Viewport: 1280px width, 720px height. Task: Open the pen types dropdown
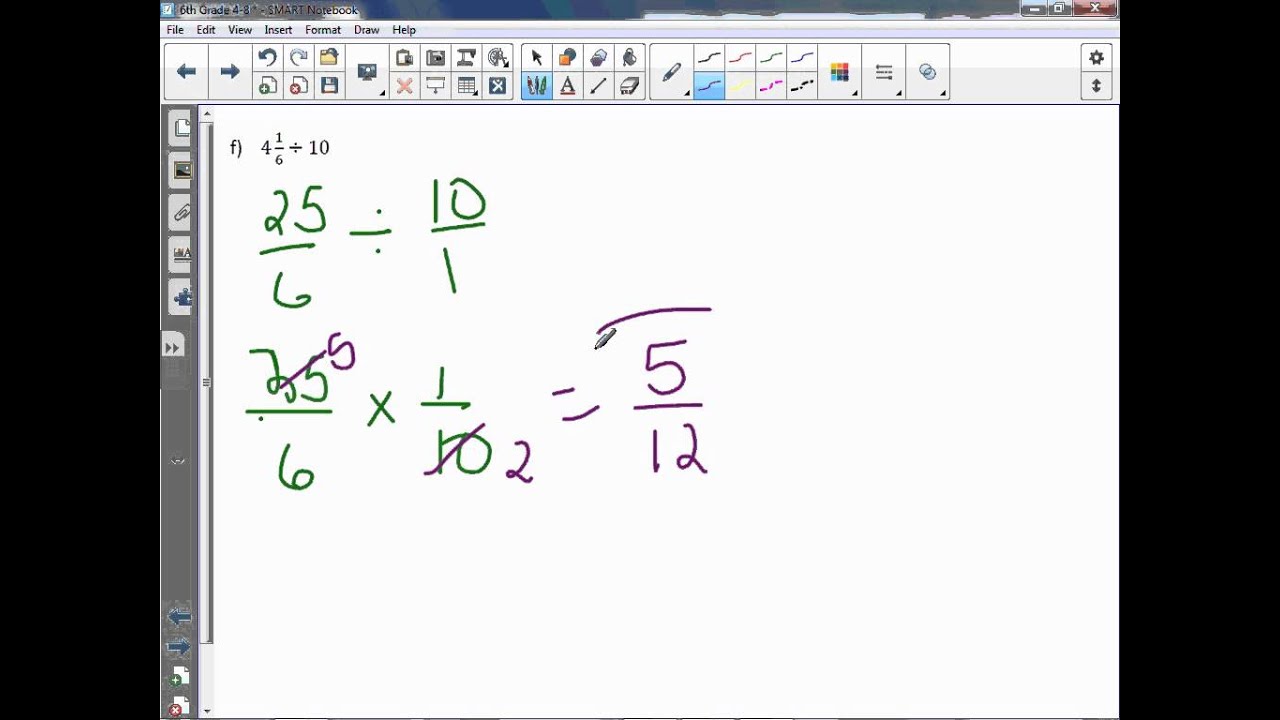pyautogui.click(x=672, y=72)
